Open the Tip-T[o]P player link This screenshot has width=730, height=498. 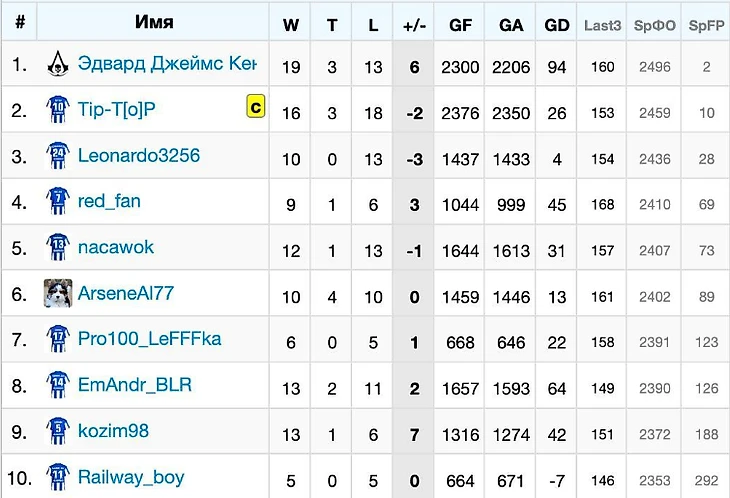(116, 109)
